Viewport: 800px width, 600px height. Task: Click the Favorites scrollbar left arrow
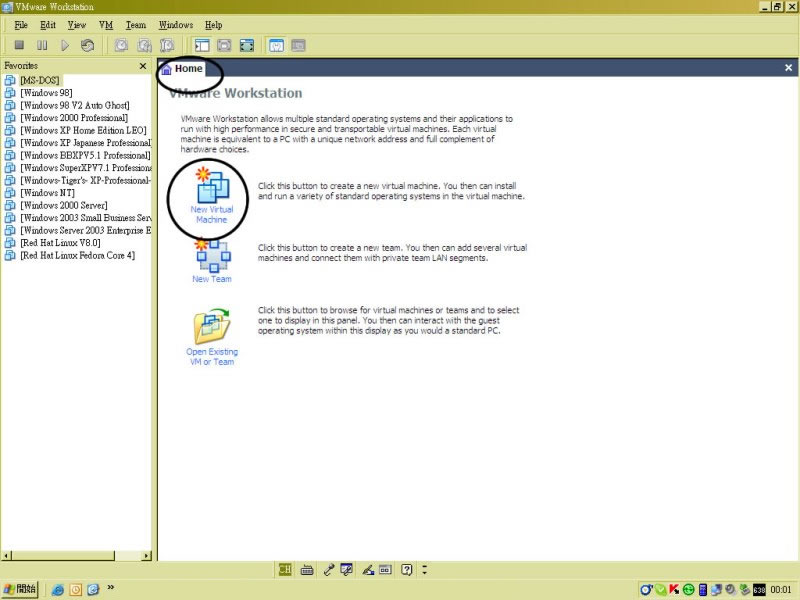(x=6, y=556)
